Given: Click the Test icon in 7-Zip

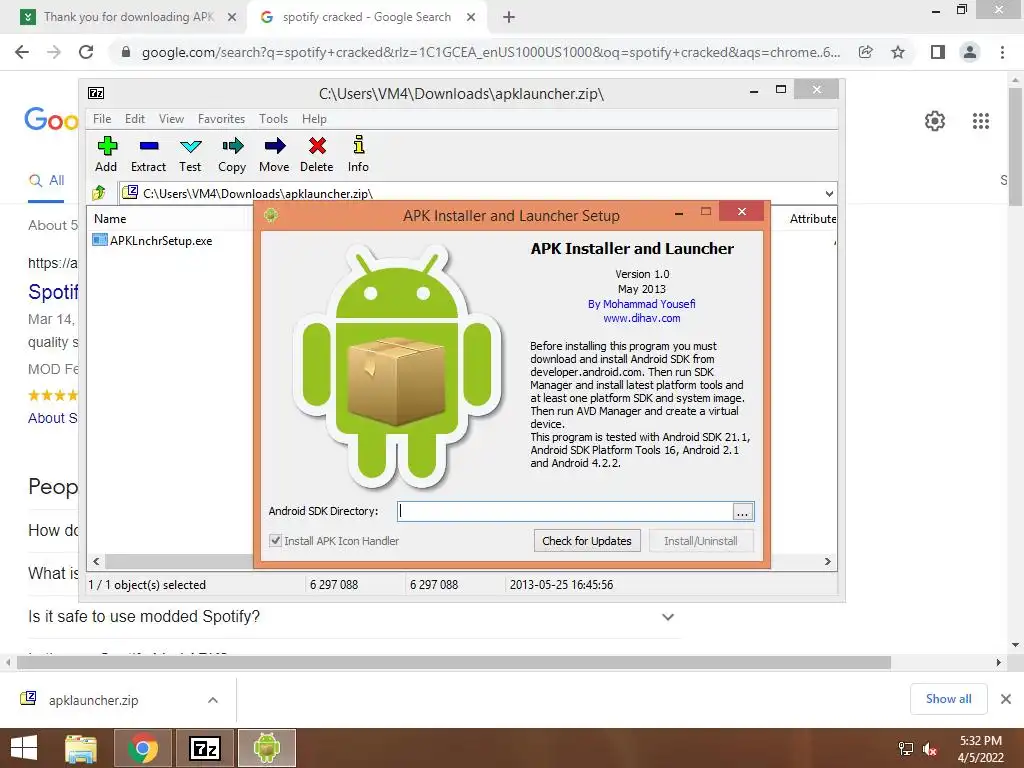Looking at the screenshot, I should pyautogui.click(x=190, y=146).
